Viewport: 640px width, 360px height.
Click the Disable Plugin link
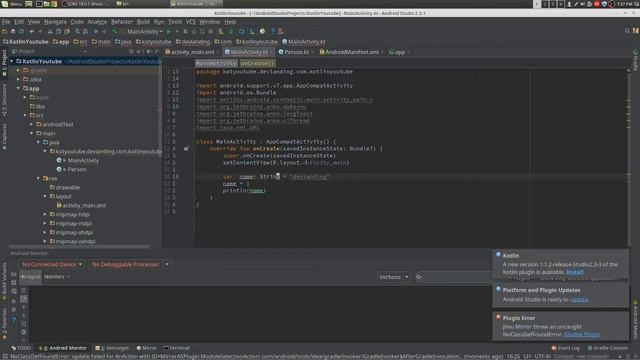(582, 334)
